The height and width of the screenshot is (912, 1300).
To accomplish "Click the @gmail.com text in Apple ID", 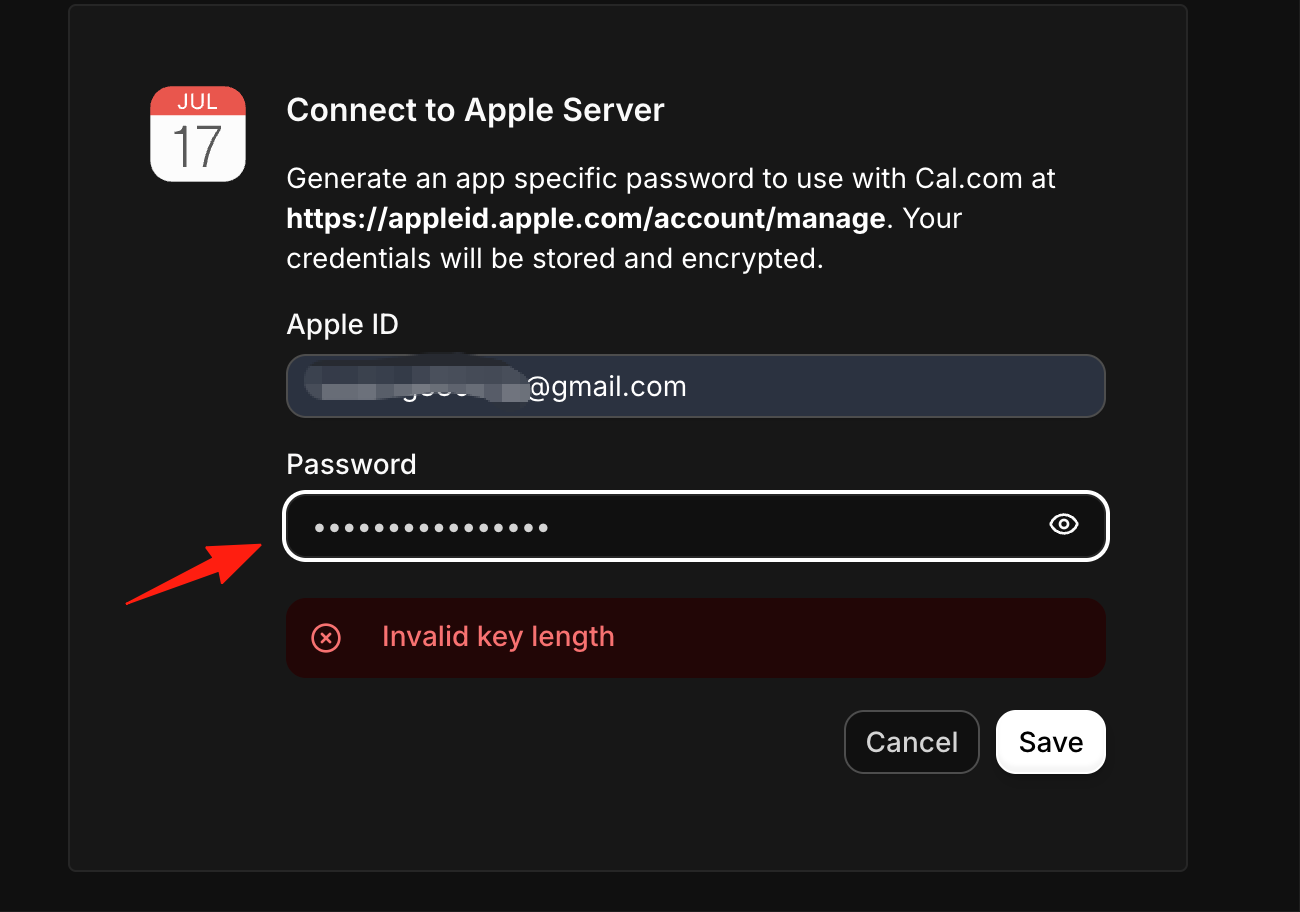I will click(x=607, y=387).
